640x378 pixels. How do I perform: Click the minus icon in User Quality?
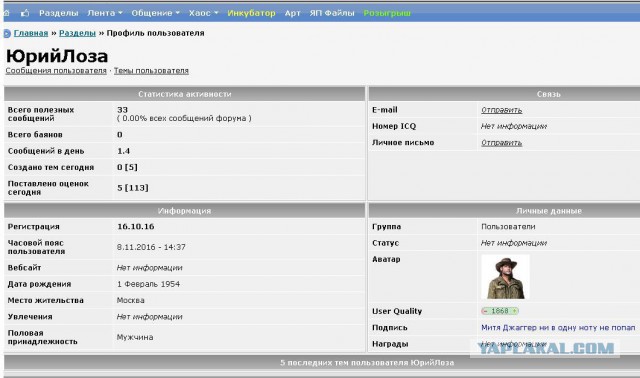[485, 311]
